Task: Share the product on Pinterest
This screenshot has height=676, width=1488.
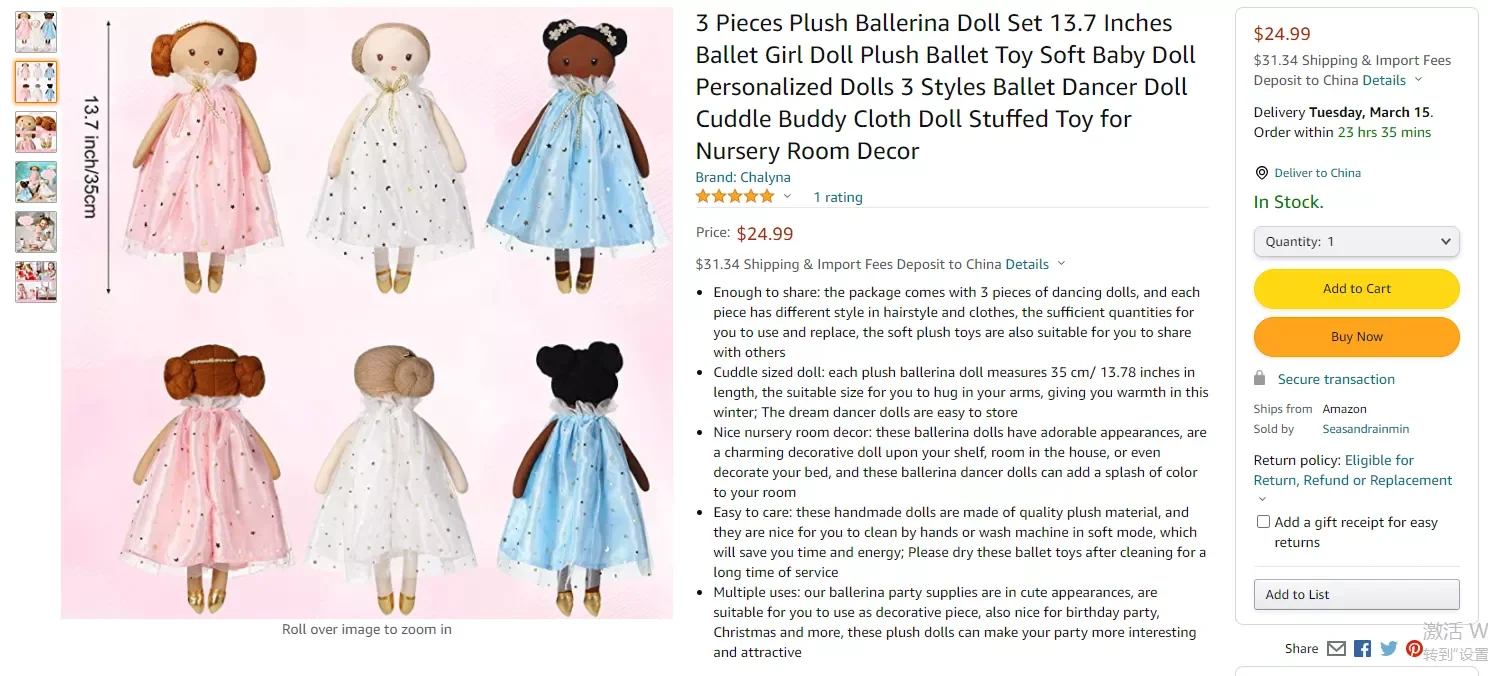Action: tap(1414, 648)
